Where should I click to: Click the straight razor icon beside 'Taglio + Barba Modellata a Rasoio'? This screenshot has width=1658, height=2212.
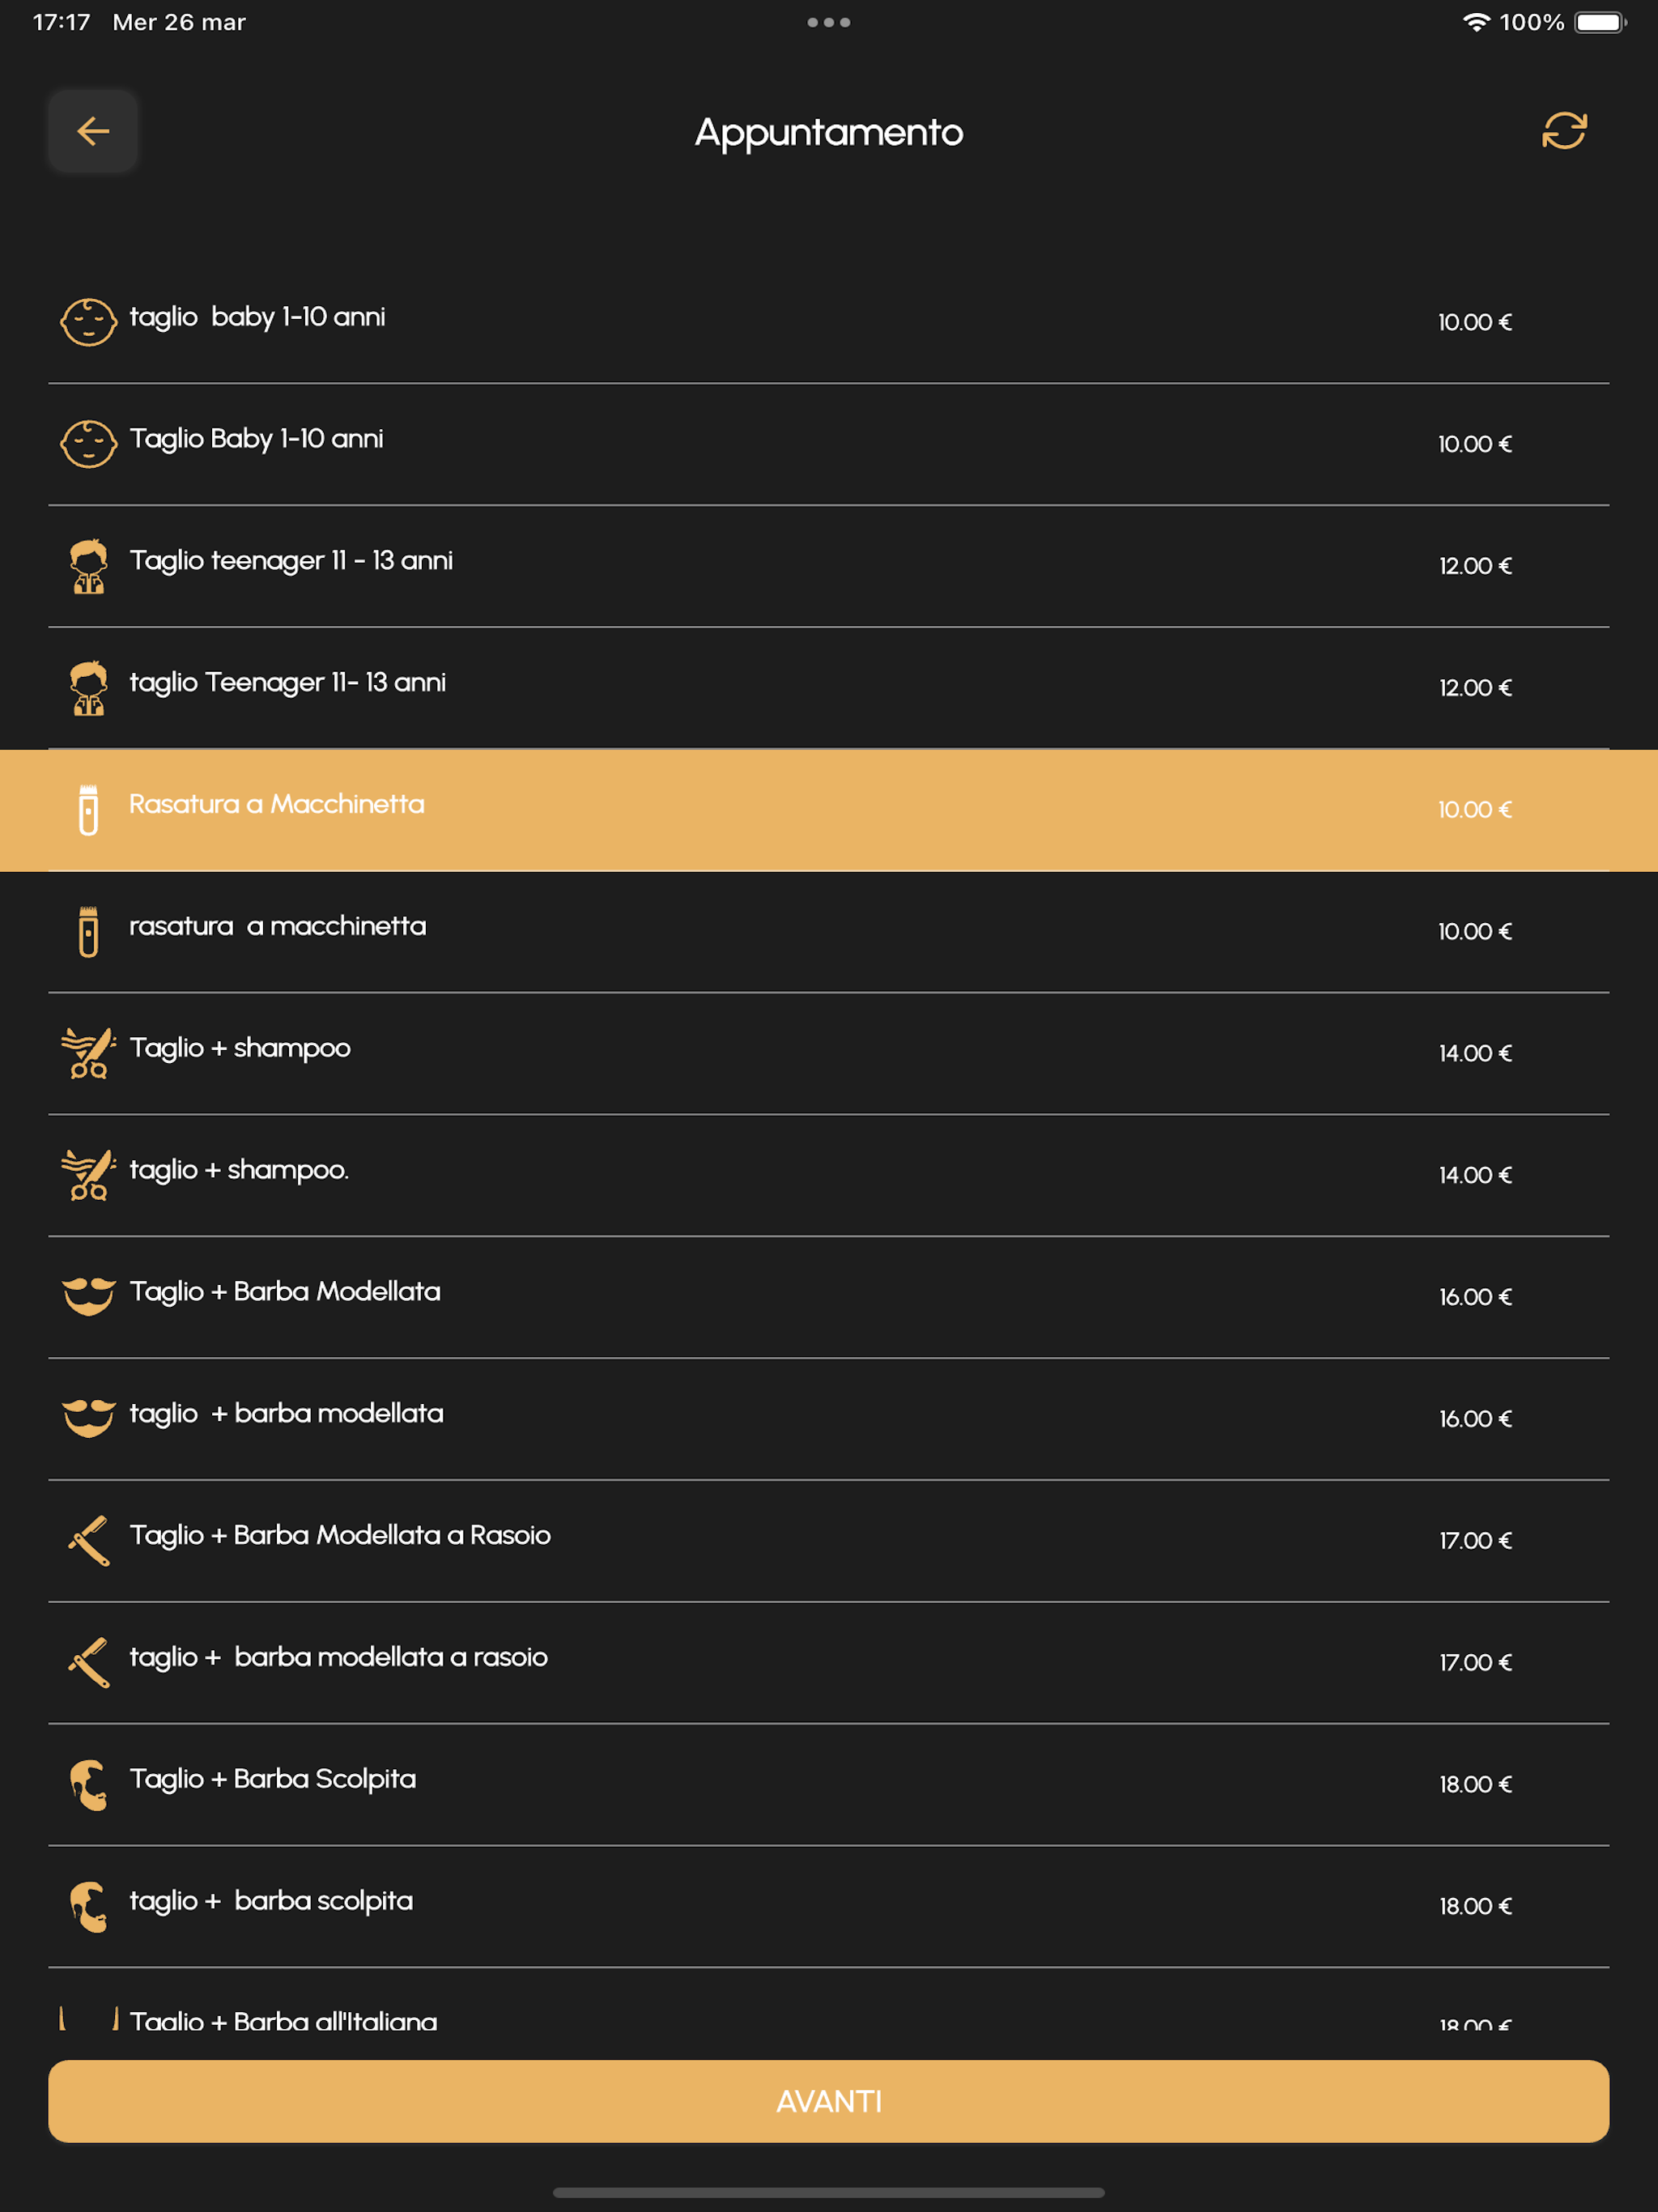[x=88, y=1540]
